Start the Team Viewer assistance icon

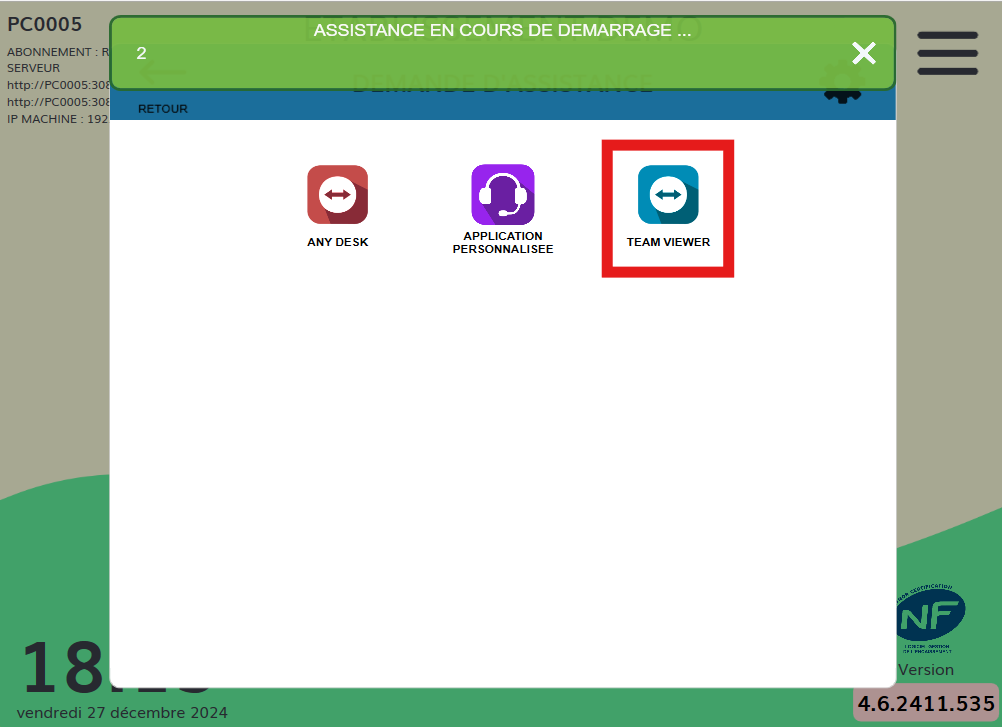(668, 194)
